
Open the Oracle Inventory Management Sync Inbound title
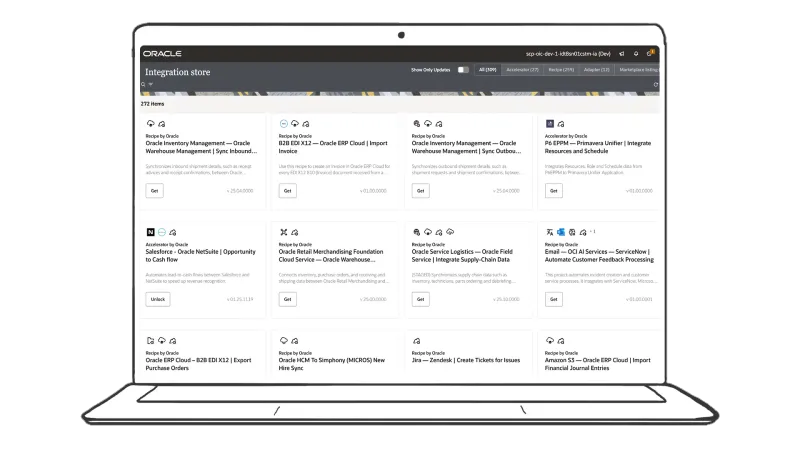201,147
